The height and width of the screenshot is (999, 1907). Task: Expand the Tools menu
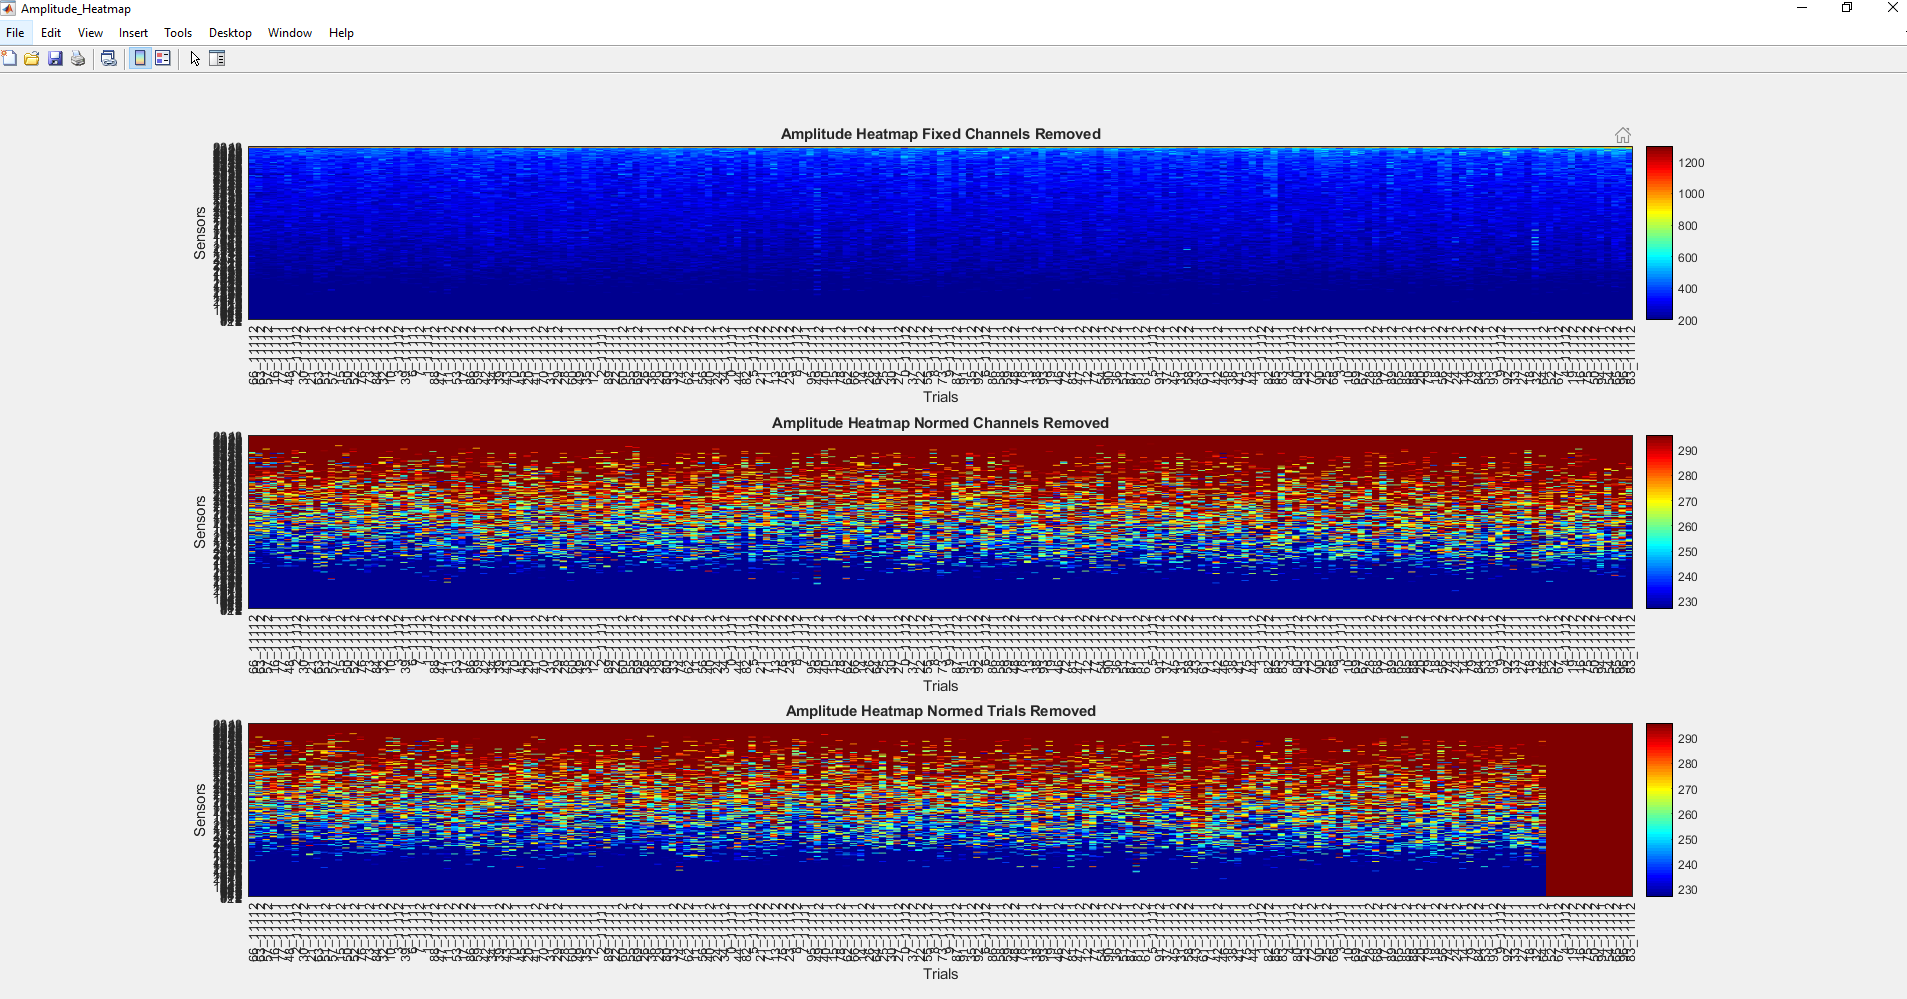tap(178, 33)
